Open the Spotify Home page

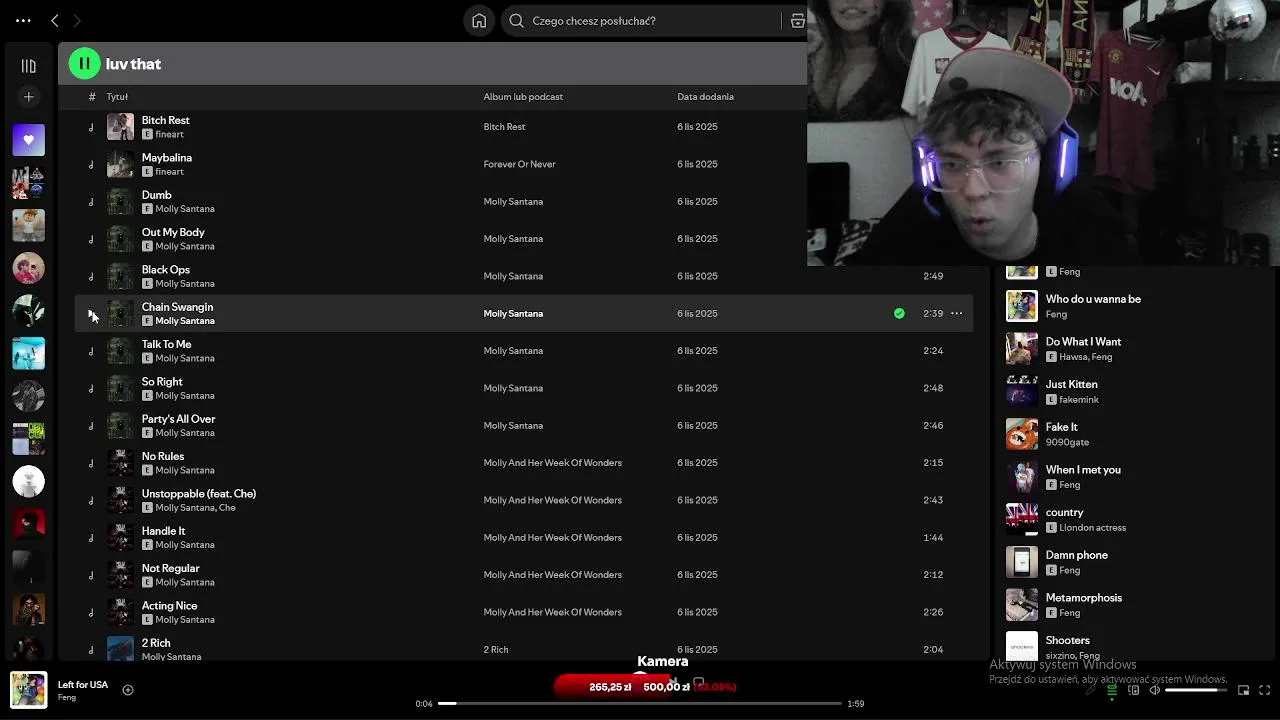coord(479,20)
